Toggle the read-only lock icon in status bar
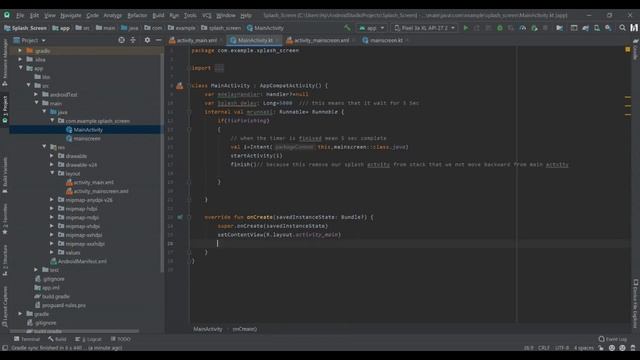This screenshot has width=640, height=360. pos(601,348)
